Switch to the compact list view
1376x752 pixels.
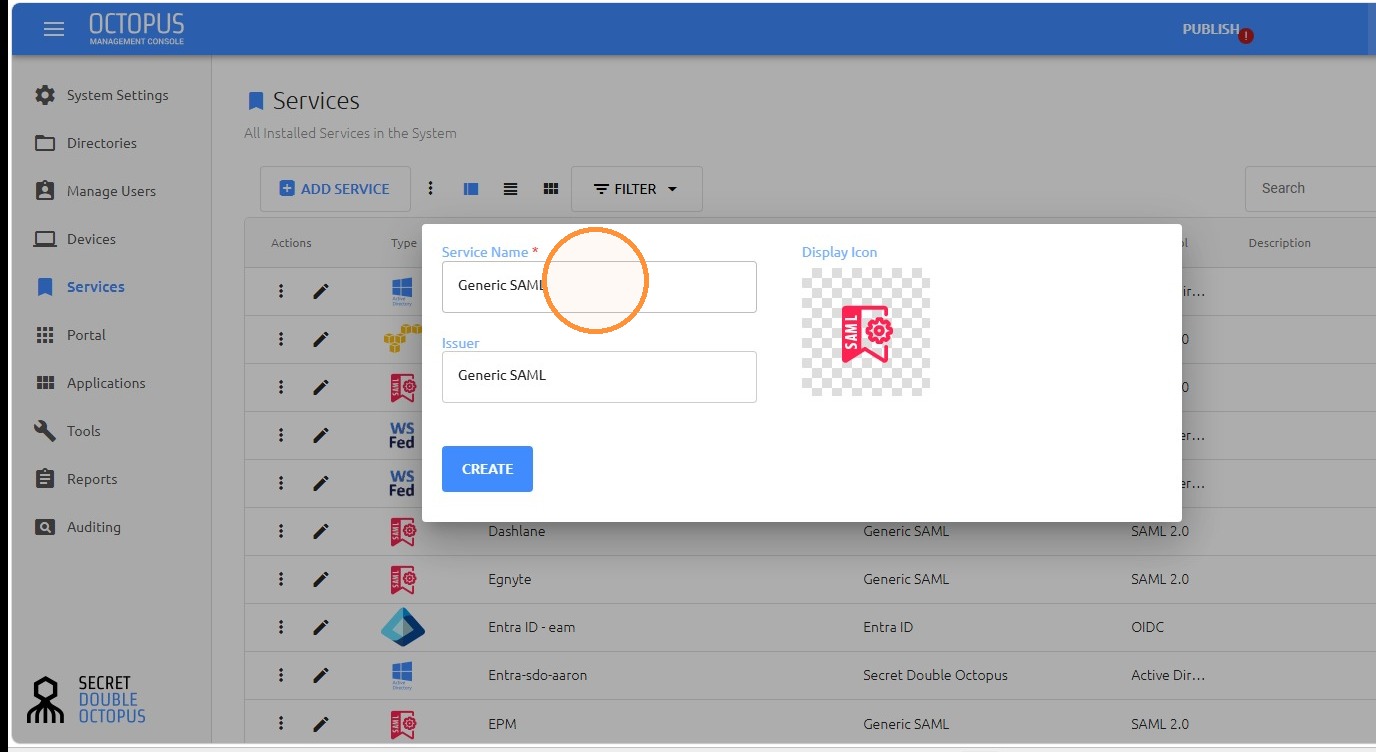[510, 188]
